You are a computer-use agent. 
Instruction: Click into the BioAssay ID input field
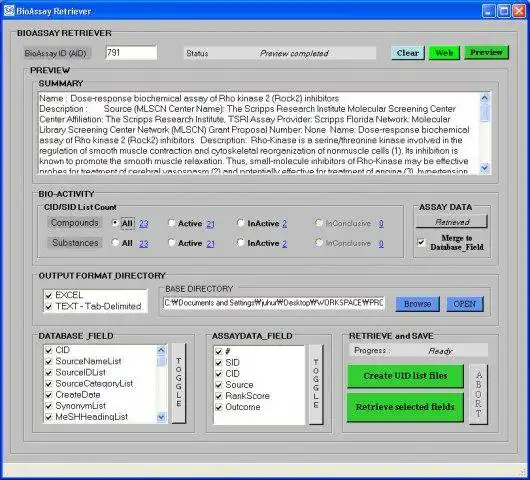click(x=131, y=53)
